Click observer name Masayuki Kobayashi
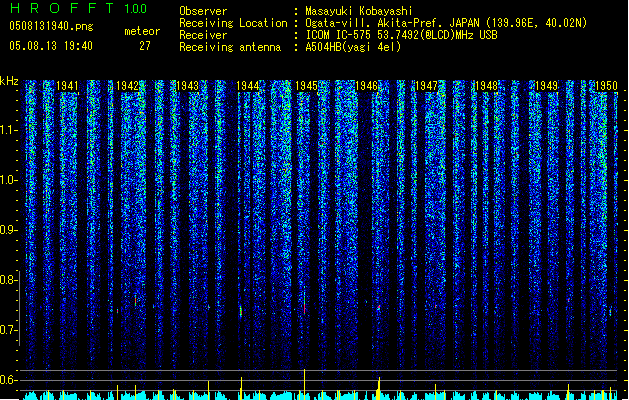Image resolution: width=629 pixels, height=400 pixels. click(359, 11)
